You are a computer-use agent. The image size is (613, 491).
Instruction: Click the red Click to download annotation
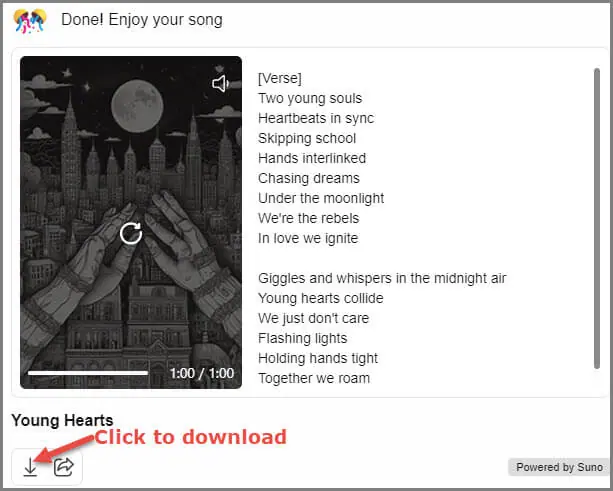[x=191, y=437]
